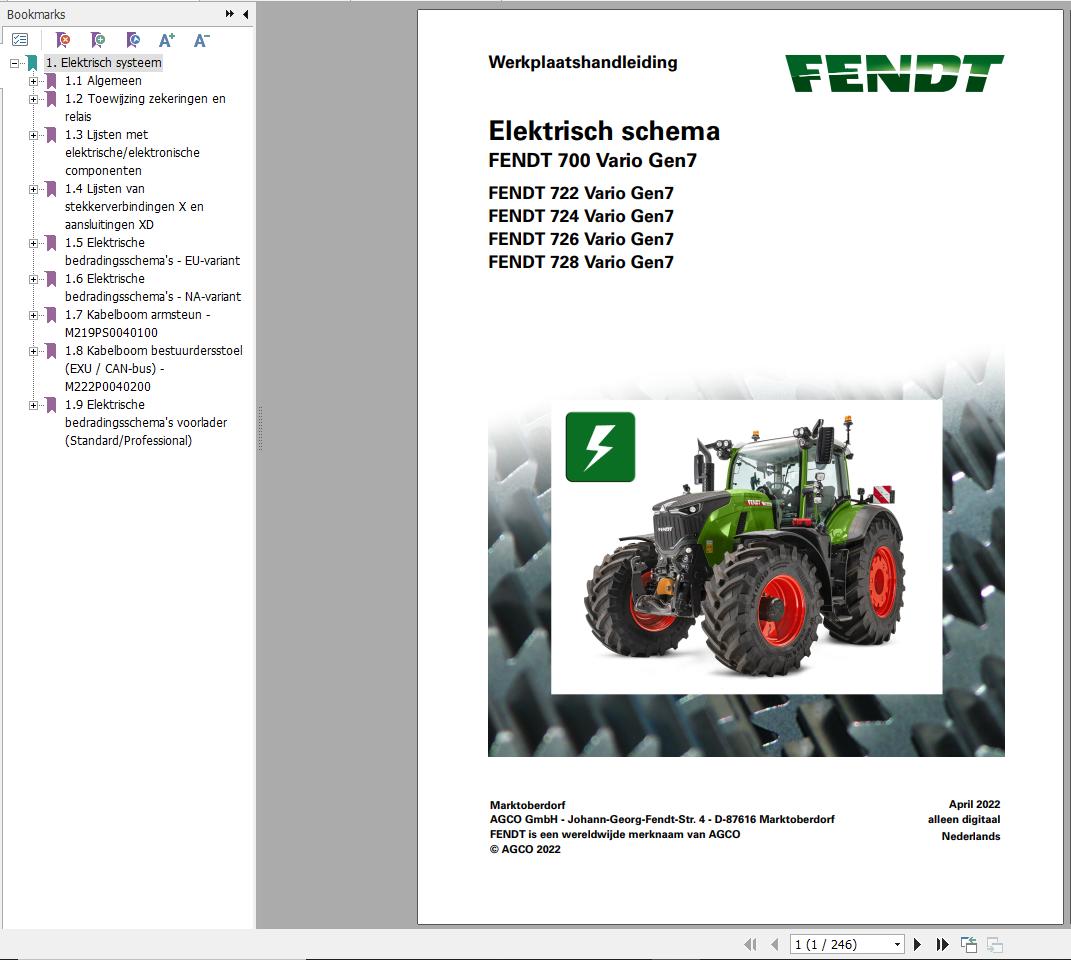Hide the Bookmarks pane with left triangle
Screen dimensions: 1071x960
[x=245, y=14]
